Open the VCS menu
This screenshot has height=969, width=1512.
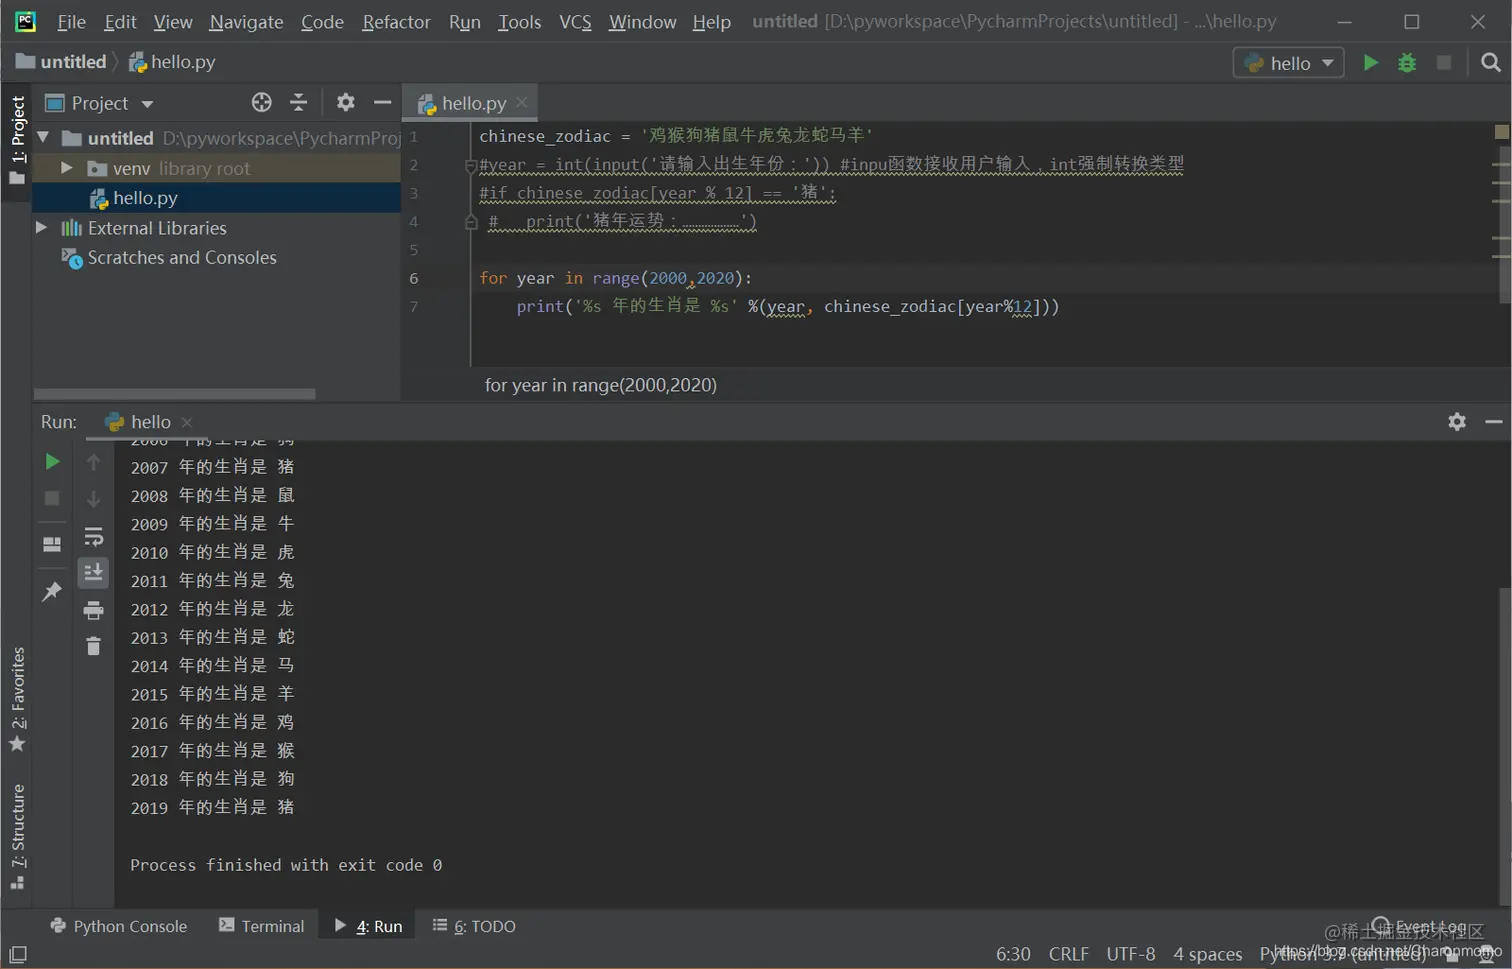click(x=575, y=21)
